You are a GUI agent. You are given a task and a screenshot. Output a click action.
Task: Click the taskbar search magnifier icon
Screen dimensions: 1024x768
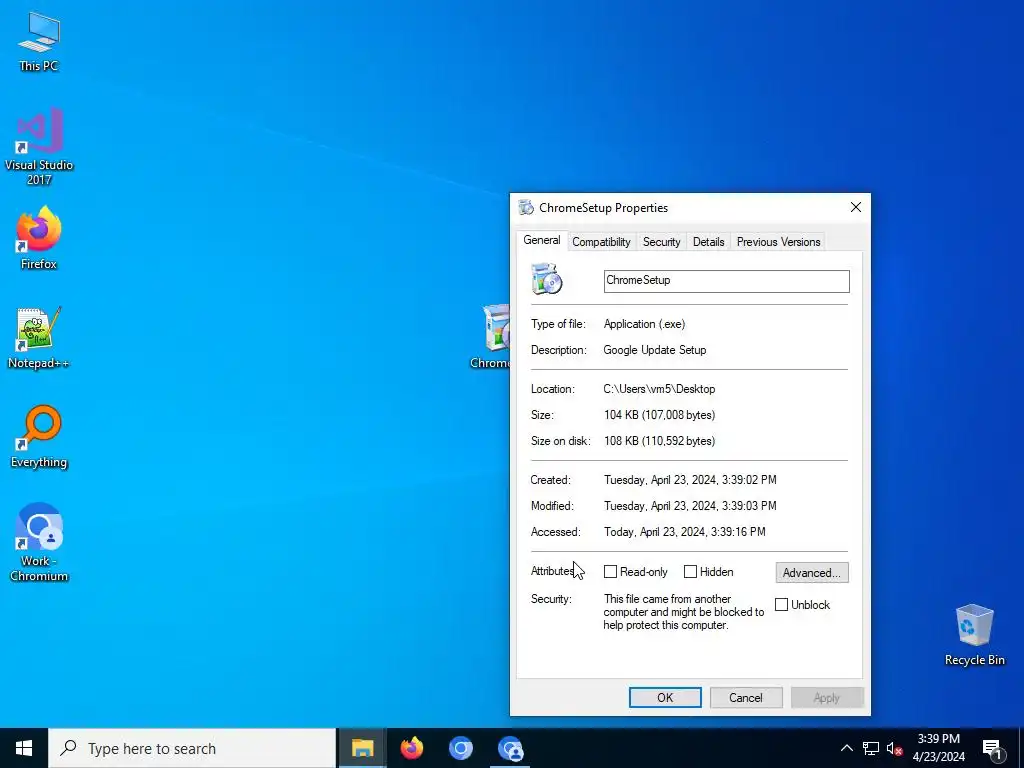[x=69, y=748]
